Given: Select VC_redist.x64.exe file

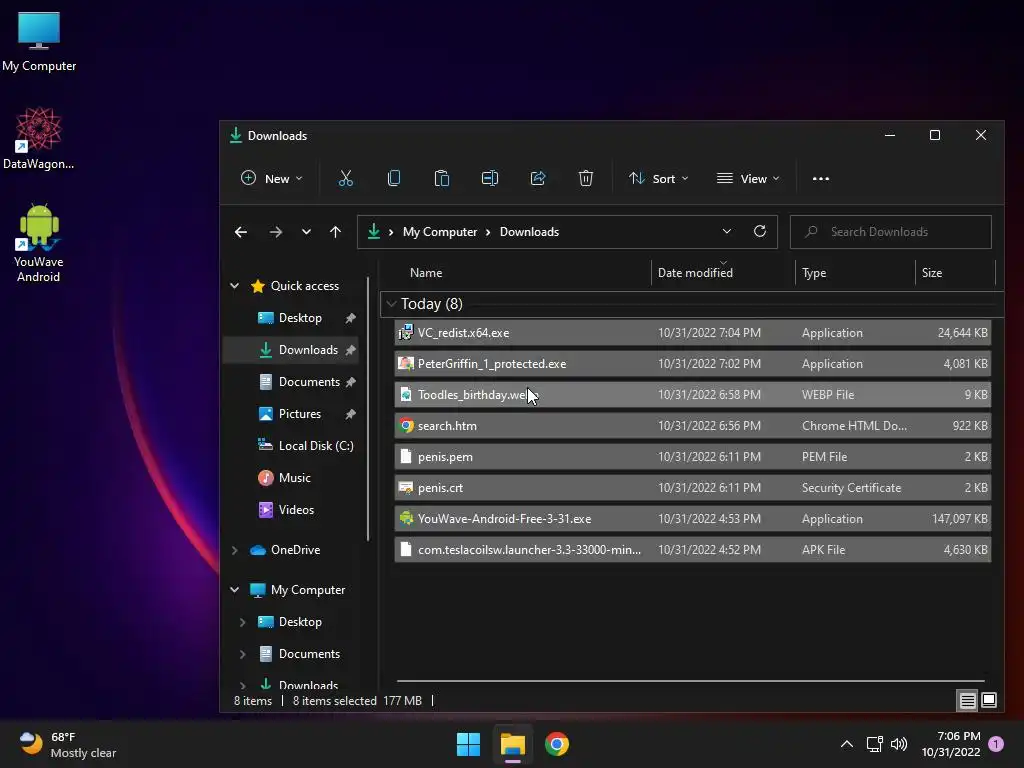Looking at the screenshot, I should click(x=692, y=333).
